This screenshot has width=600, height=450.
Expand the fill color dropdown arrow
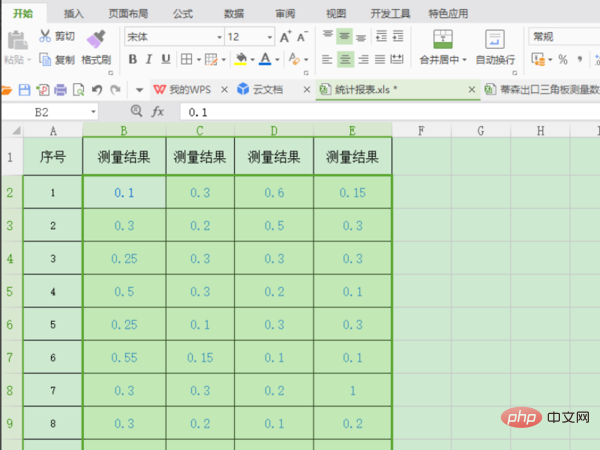(x=252, y=60)
